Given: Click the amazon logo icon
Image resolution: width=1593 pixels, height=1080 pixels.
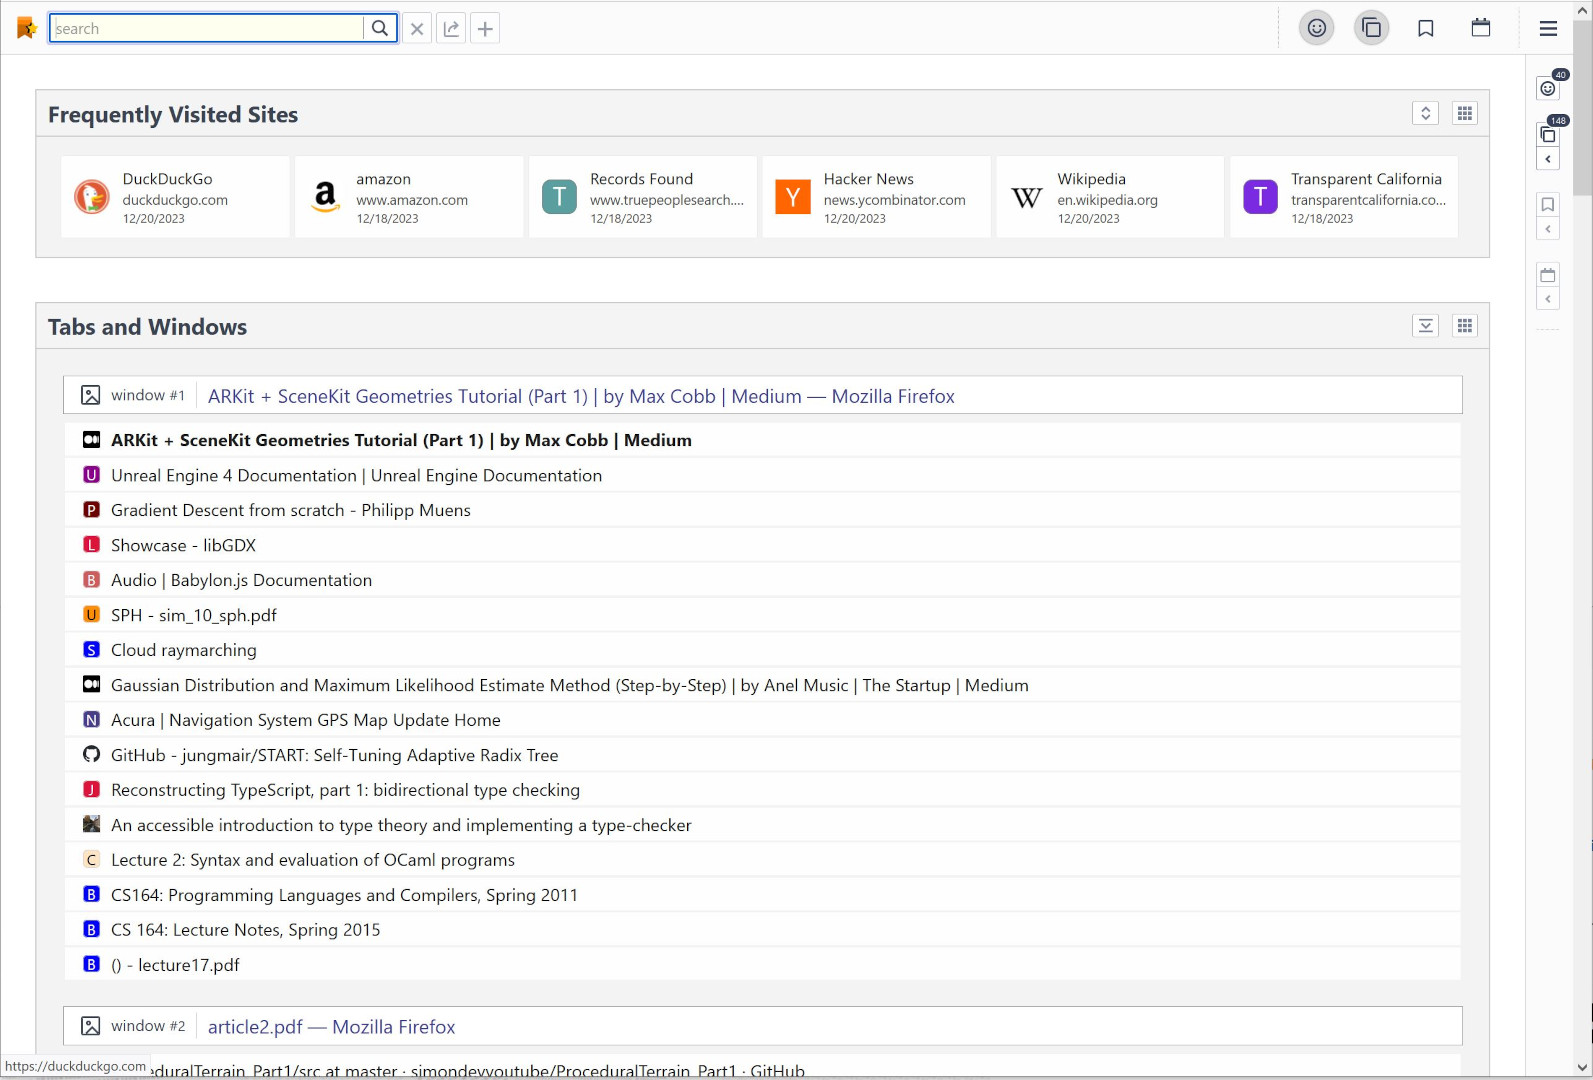Looking at the screenshot, I should (325, 197).
